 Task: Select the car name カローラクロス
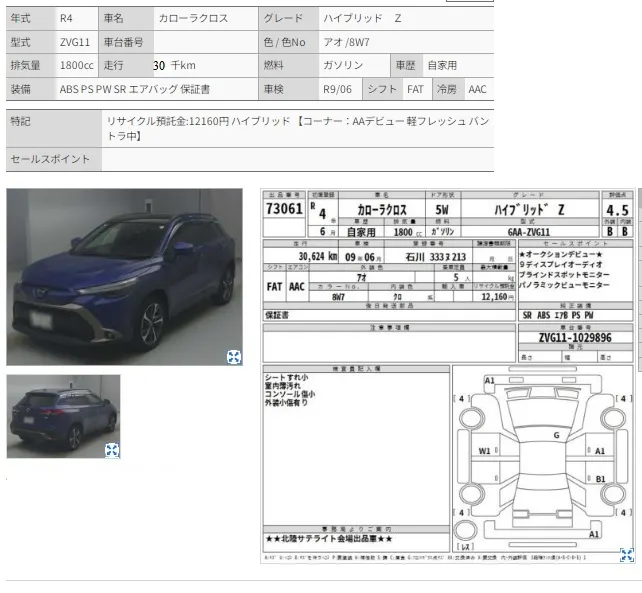point(193,18)
